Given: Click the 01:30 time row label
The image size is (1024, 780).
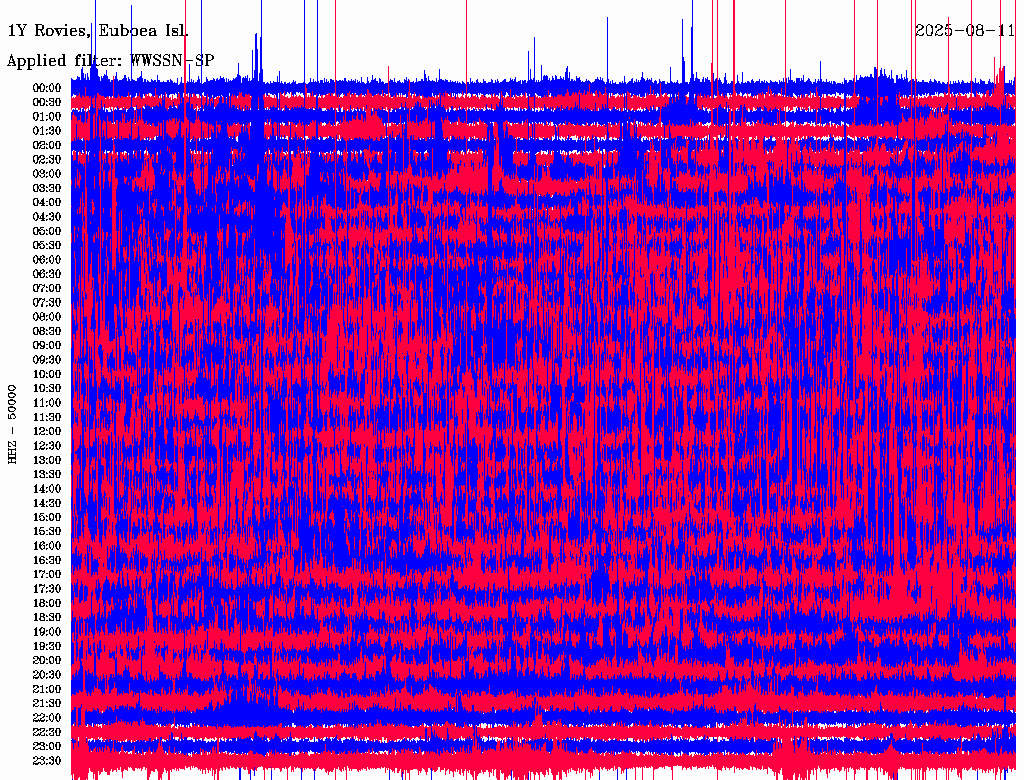Looking at the screenshot, I should [x=48, y=131].
